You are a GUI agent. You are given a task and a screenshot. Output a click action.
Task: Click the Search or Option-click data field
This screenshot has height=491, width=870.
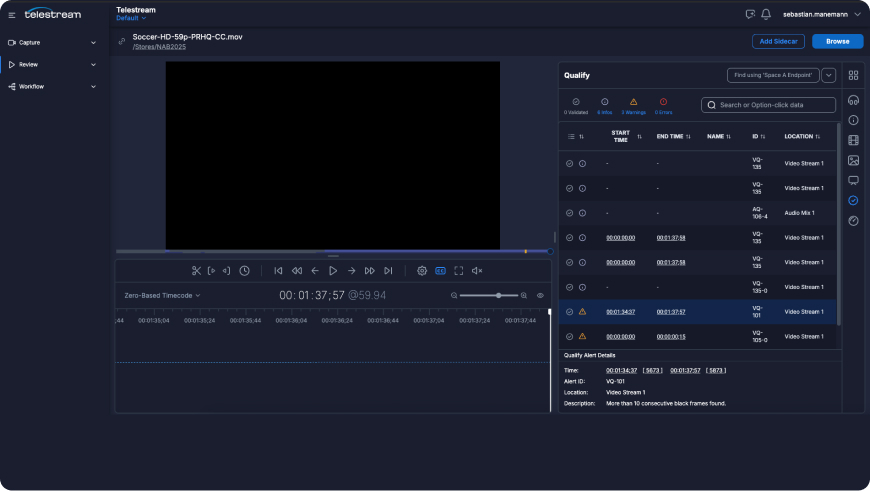click(x=768, y=105)
